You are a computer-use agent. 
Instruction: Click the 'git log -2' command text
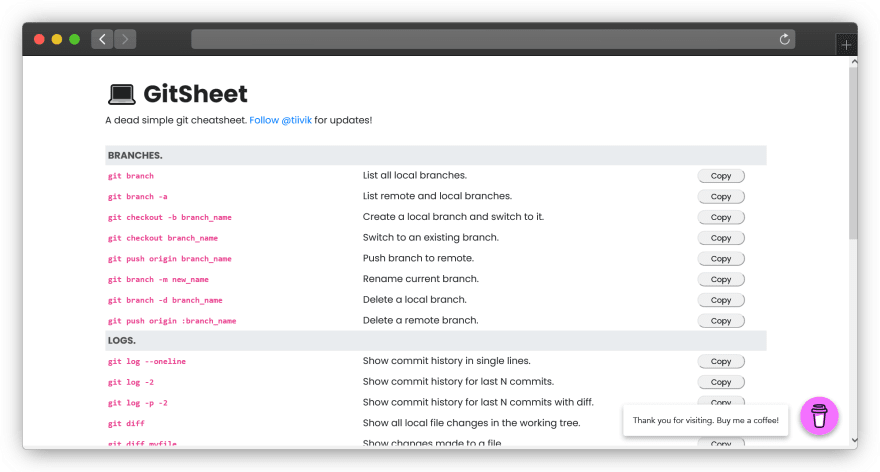click(131, 383)
